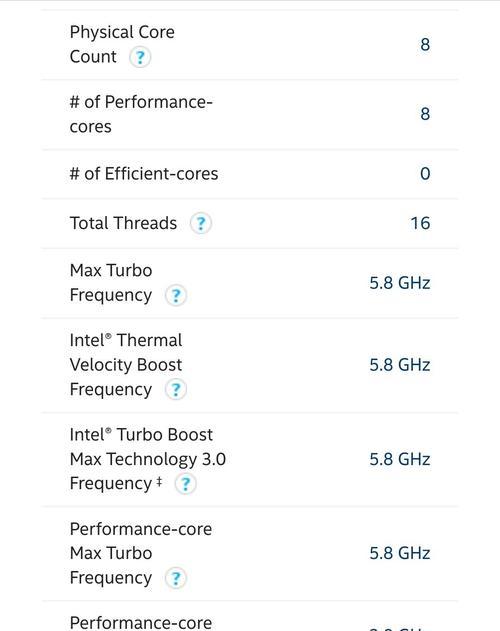
Task: Click the Efficient-cores value 0
Action: coord(425,174)
